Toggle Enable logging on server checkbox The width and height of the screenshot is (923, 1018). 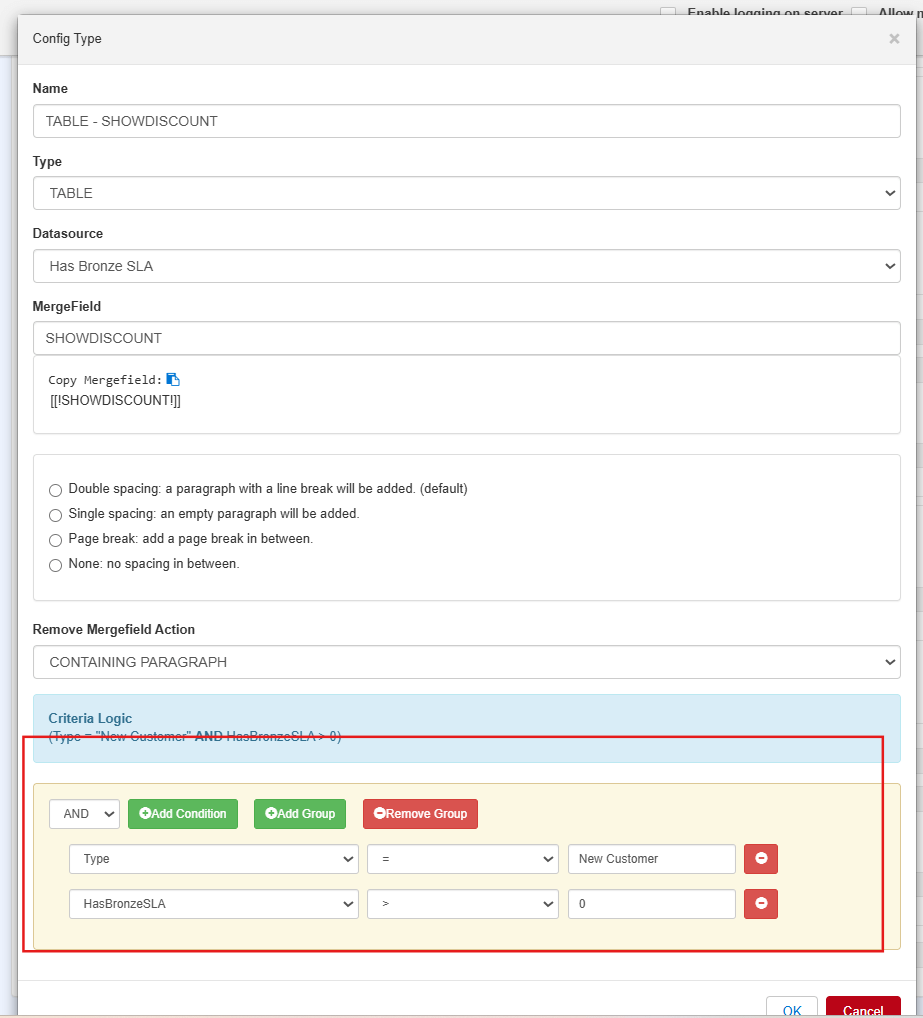click(668, 12)
